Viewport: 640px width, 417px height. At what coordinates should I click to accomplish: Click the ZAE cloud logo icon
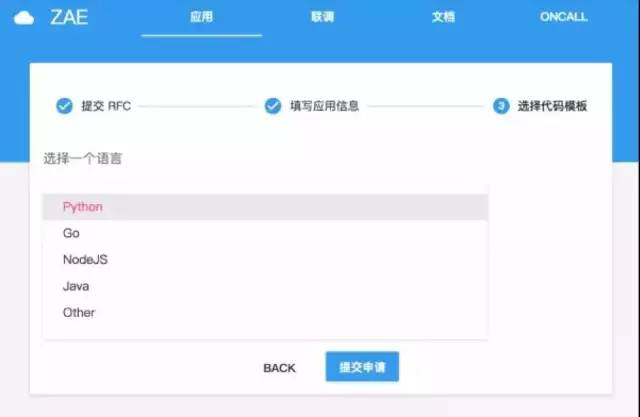tap(24, 18)
